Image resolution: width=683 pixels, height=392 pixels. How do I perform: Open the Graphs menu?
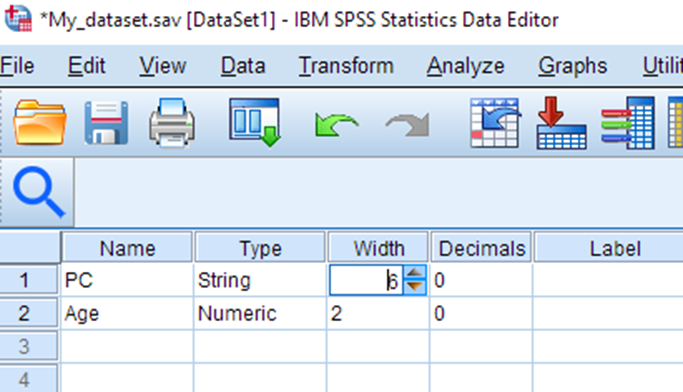572,66
